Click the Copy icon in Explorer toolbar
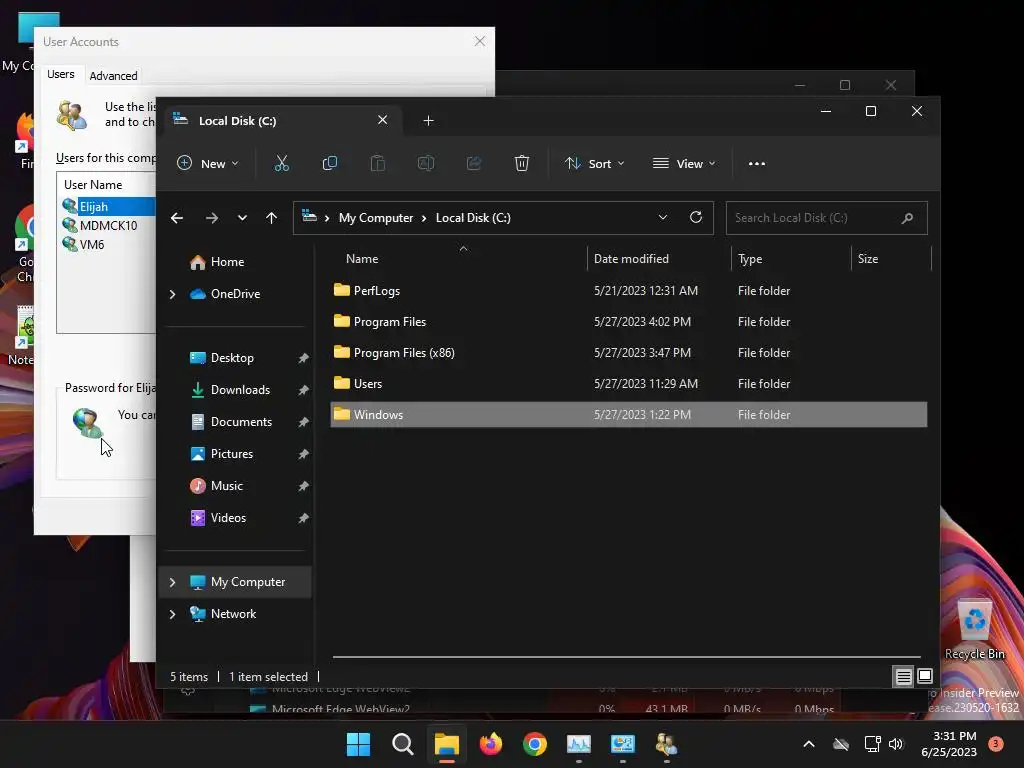Screen dimensions: 1024x768 pos(330,163)
